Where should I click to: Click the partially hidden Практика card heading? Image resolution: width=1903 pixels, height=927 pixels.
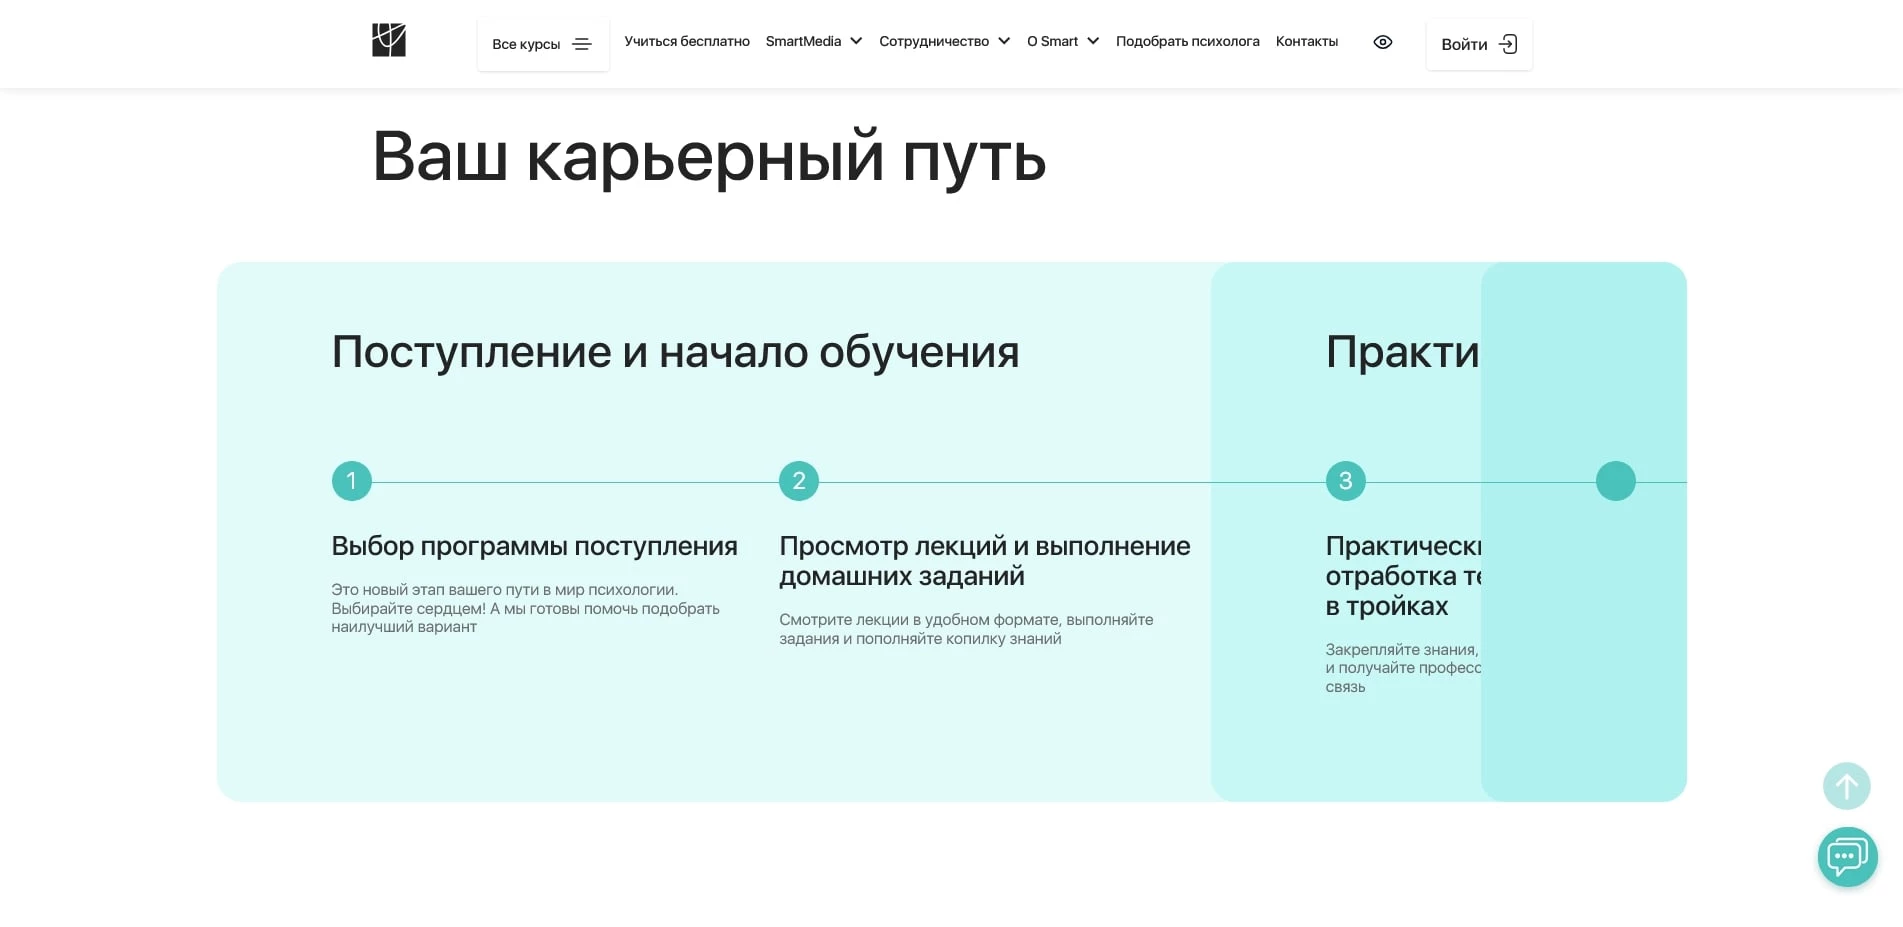(1401, 352)
